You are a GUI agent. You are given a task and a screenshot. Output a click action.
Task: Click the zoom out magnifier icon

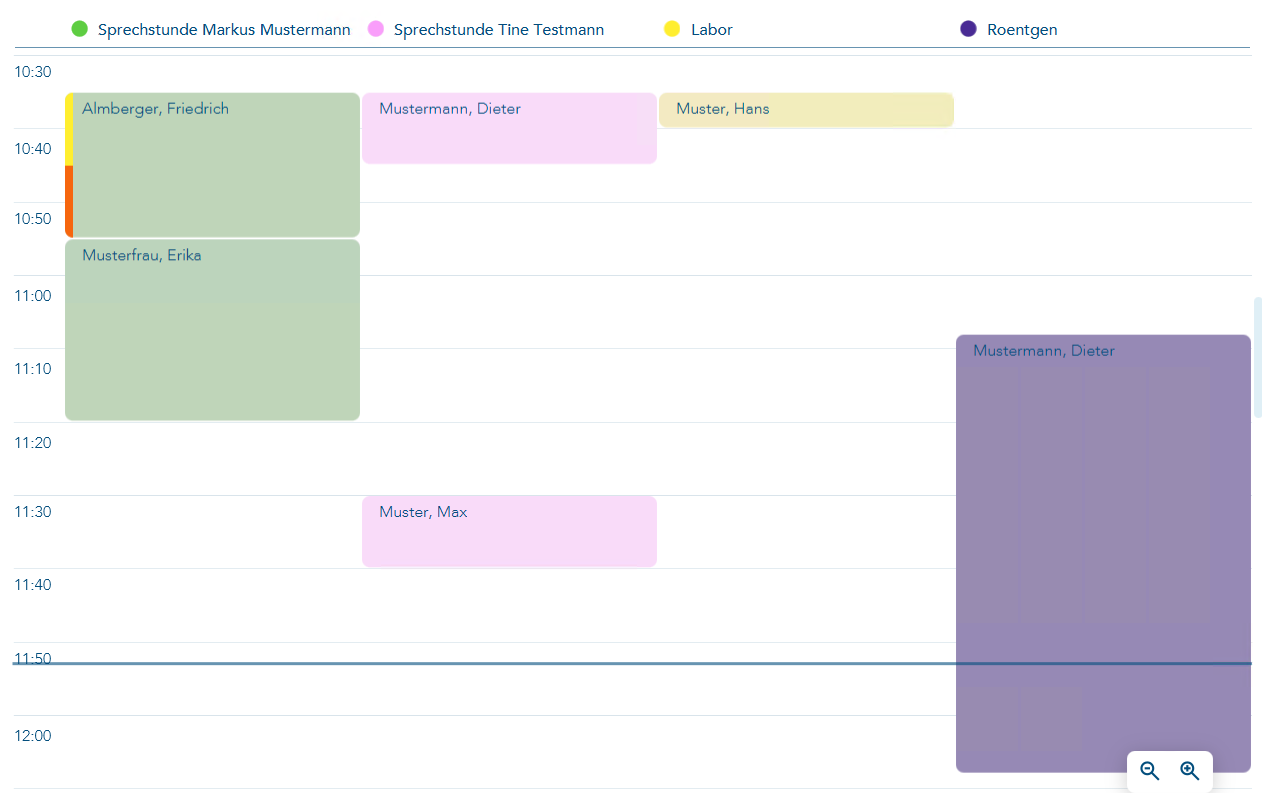click(x=1150, y=771)
